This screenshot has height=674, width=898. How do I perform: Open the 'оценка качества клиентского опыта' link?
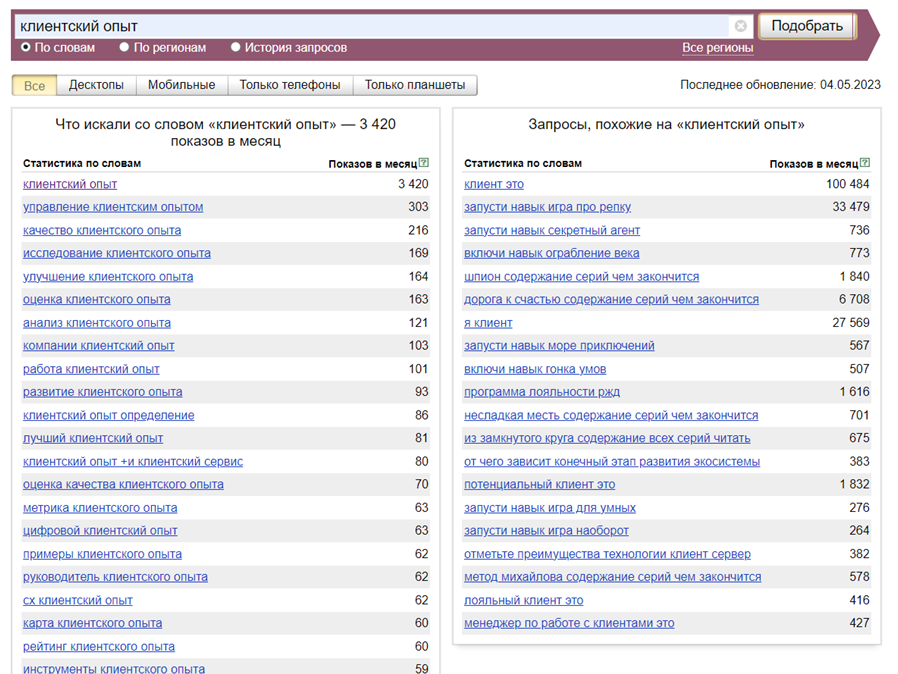coord(123,484)
